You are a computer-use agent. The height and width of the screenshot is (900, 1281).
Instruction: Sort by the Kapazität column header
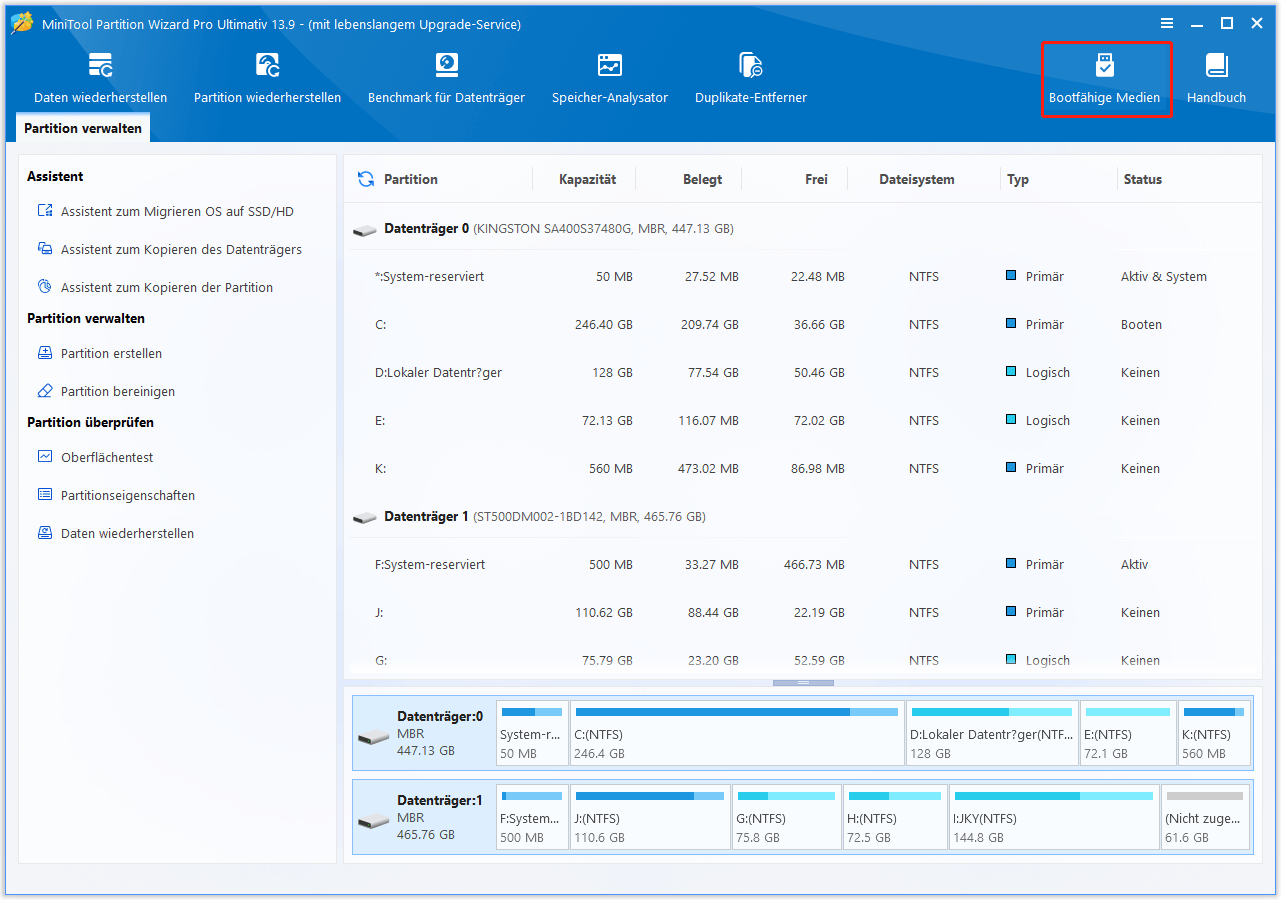pos(587,179)
